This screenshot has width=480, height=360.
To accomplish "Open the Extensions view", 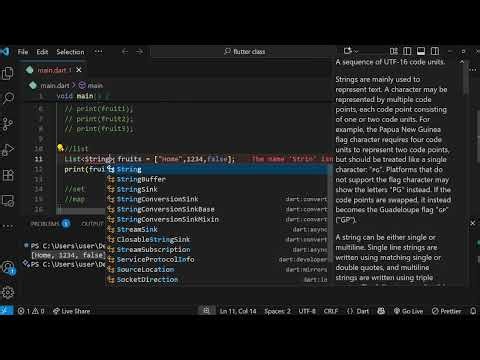I will [x=8, y=175].
